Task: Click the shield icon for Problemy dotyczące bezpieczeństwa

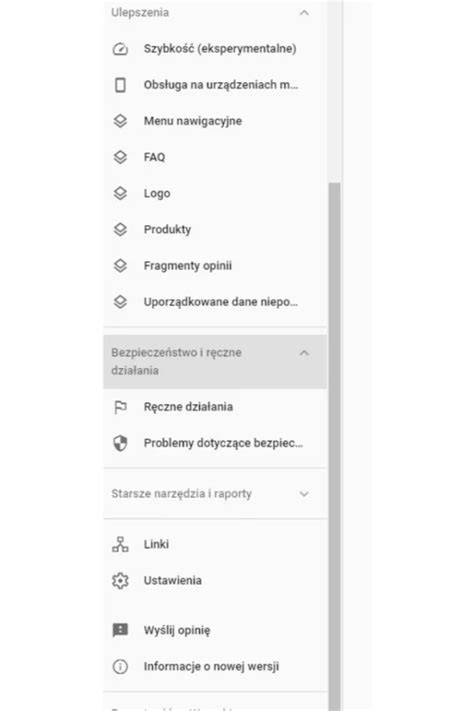Action: click(120, 443)
